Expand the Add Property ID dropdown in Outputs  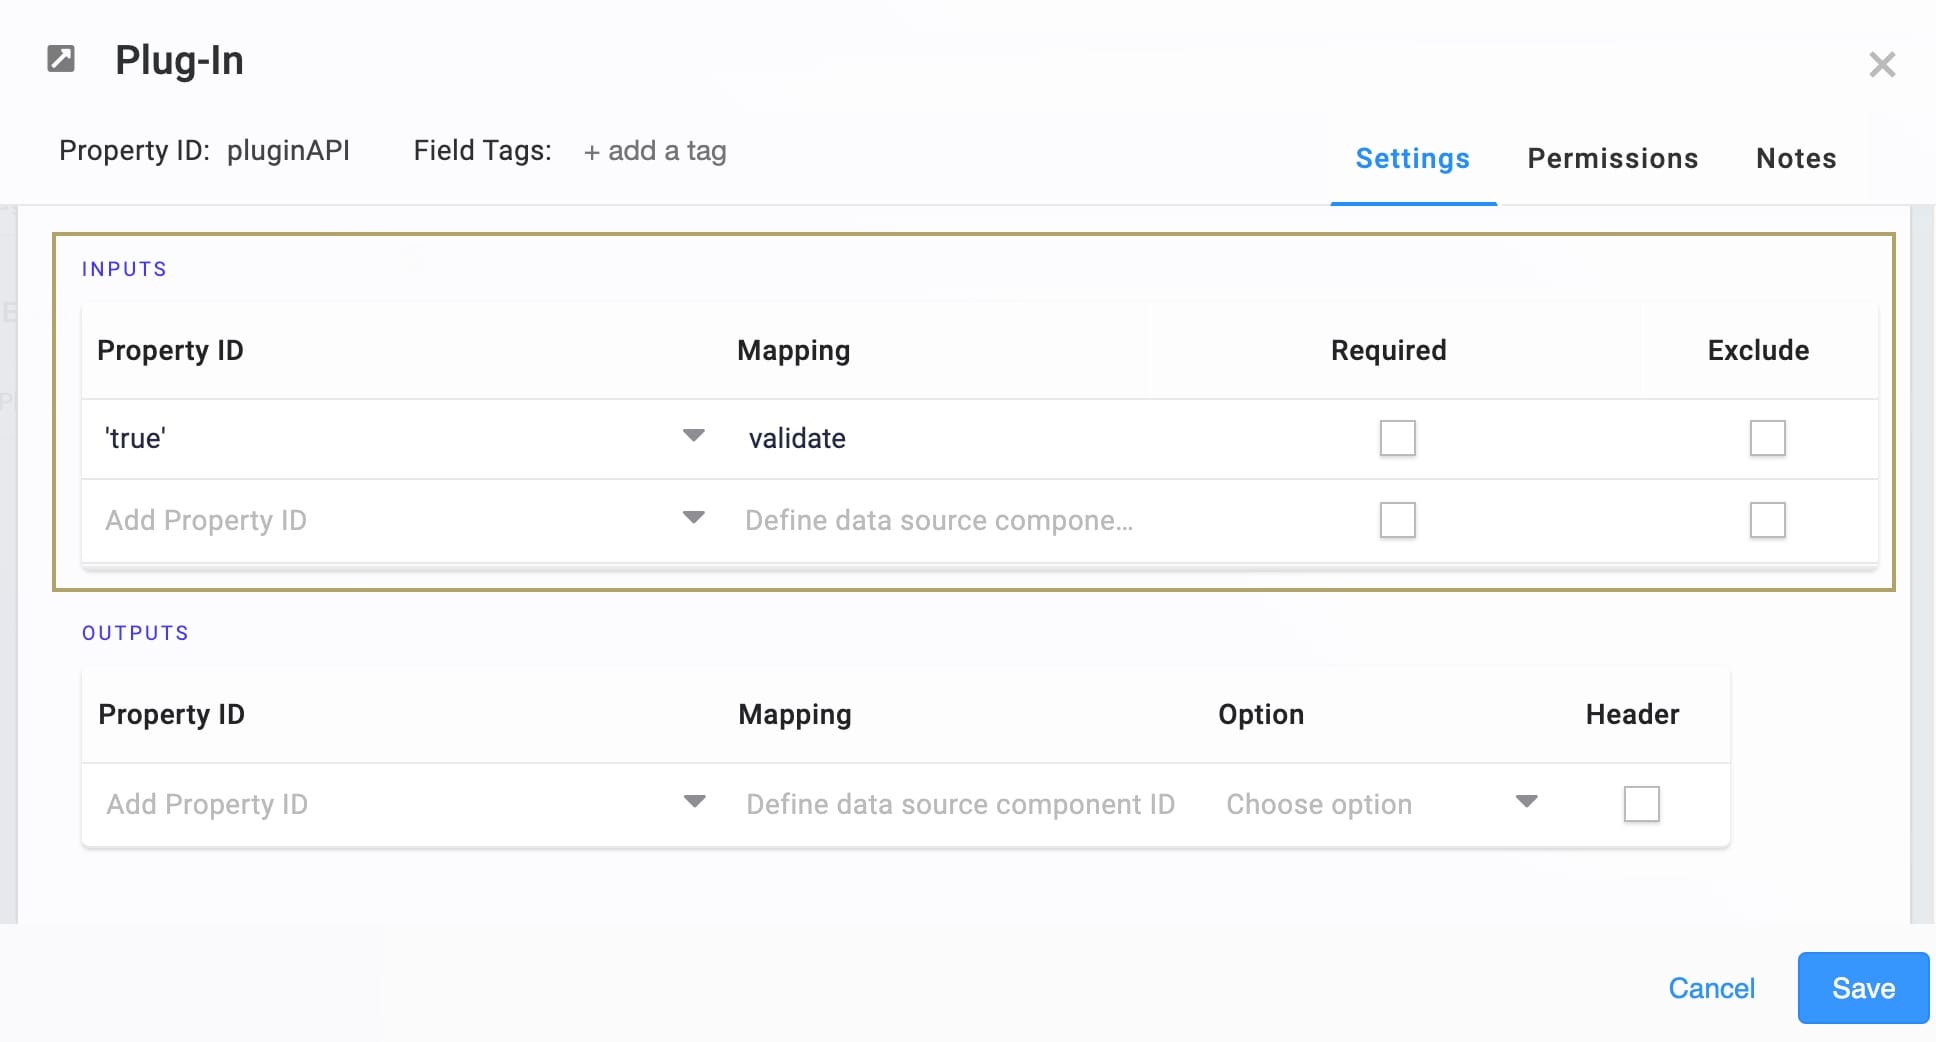click(694, 802)
